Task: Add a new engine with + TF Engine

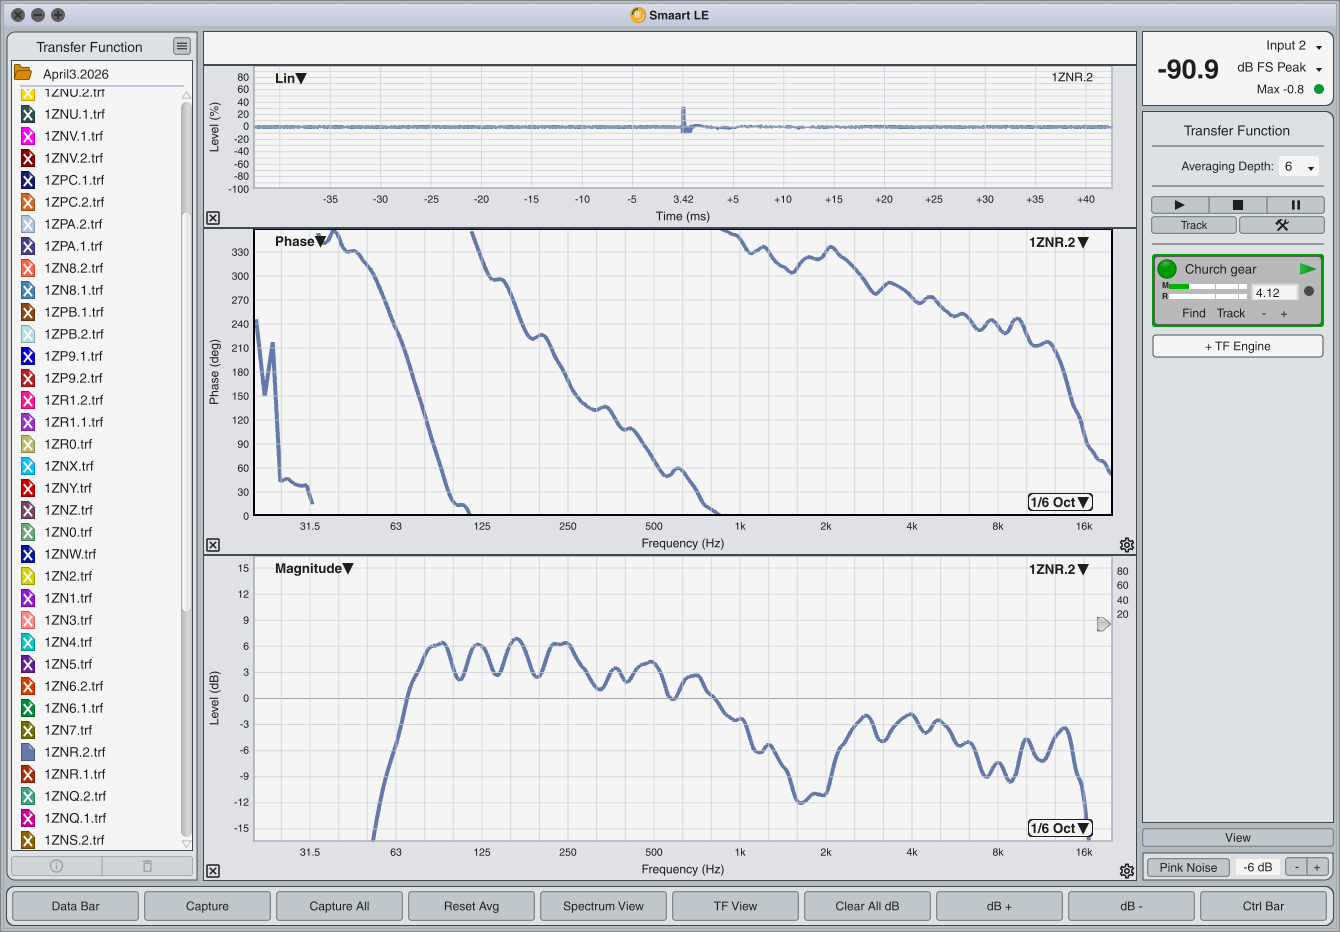Action: point(1237,346)
